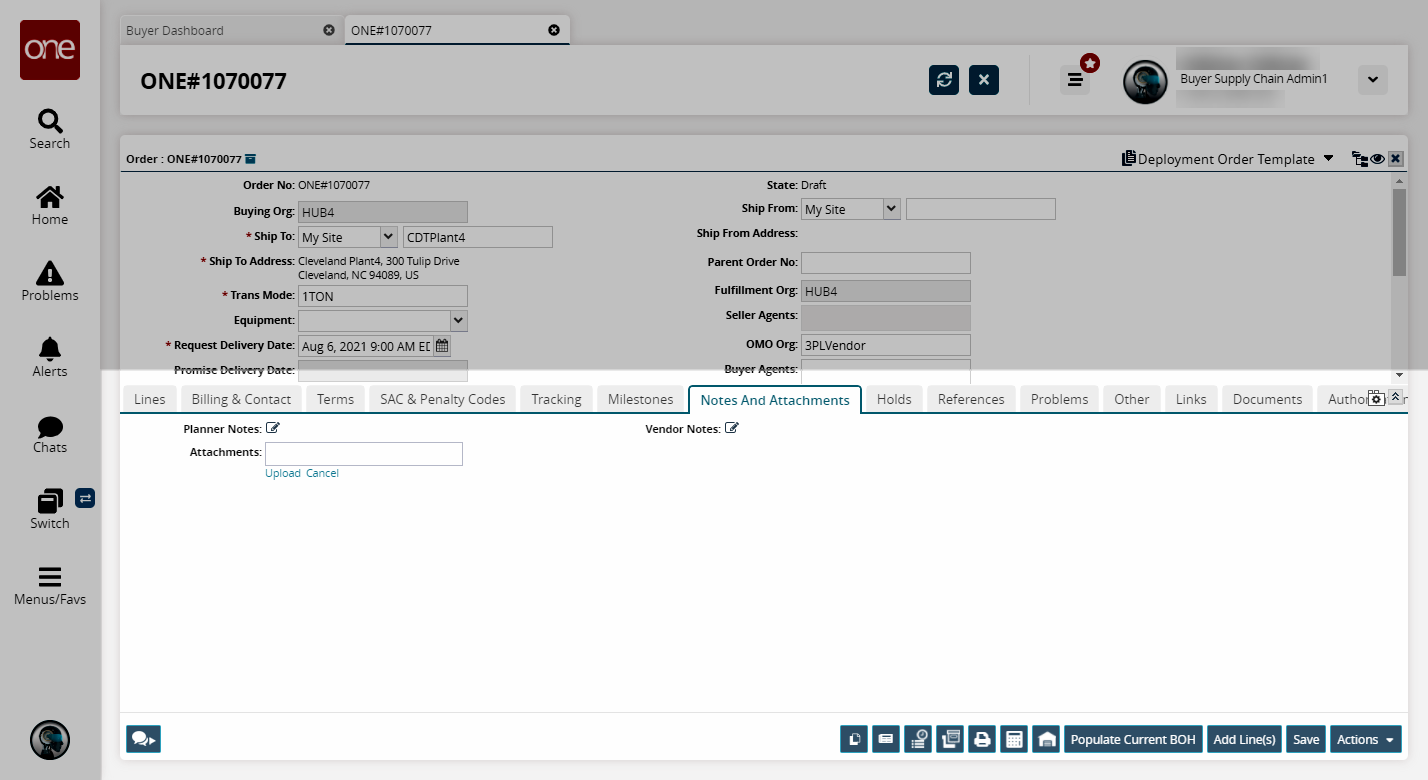This screenshot has height=780, width=1428.
Task: Click the Attachments input field
Action: [364, 454]
